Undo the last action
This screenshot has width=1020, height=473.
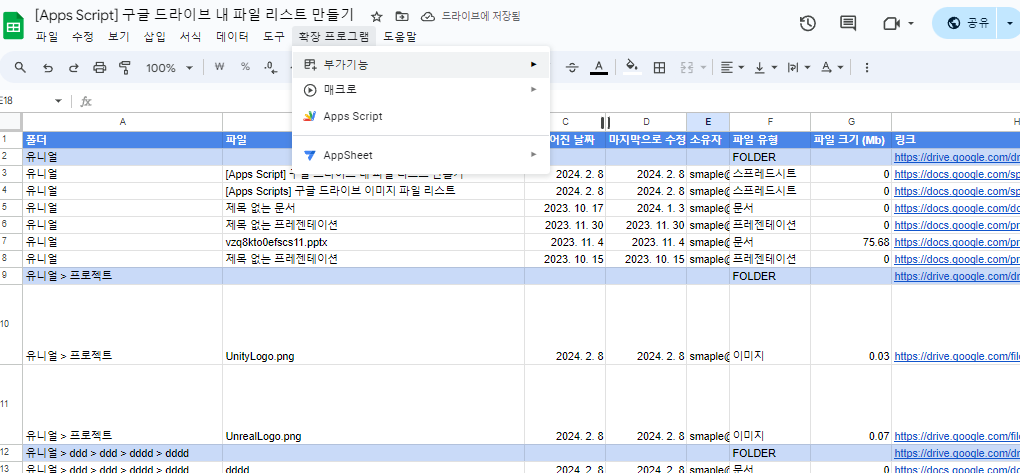[x=47, y=68]
